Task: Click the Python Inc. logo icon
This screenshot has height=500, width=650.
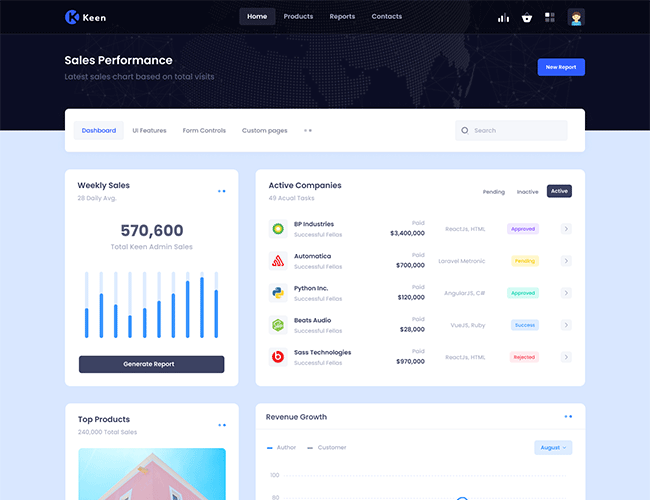Action: pyautogui.click(x=278, y=293)
